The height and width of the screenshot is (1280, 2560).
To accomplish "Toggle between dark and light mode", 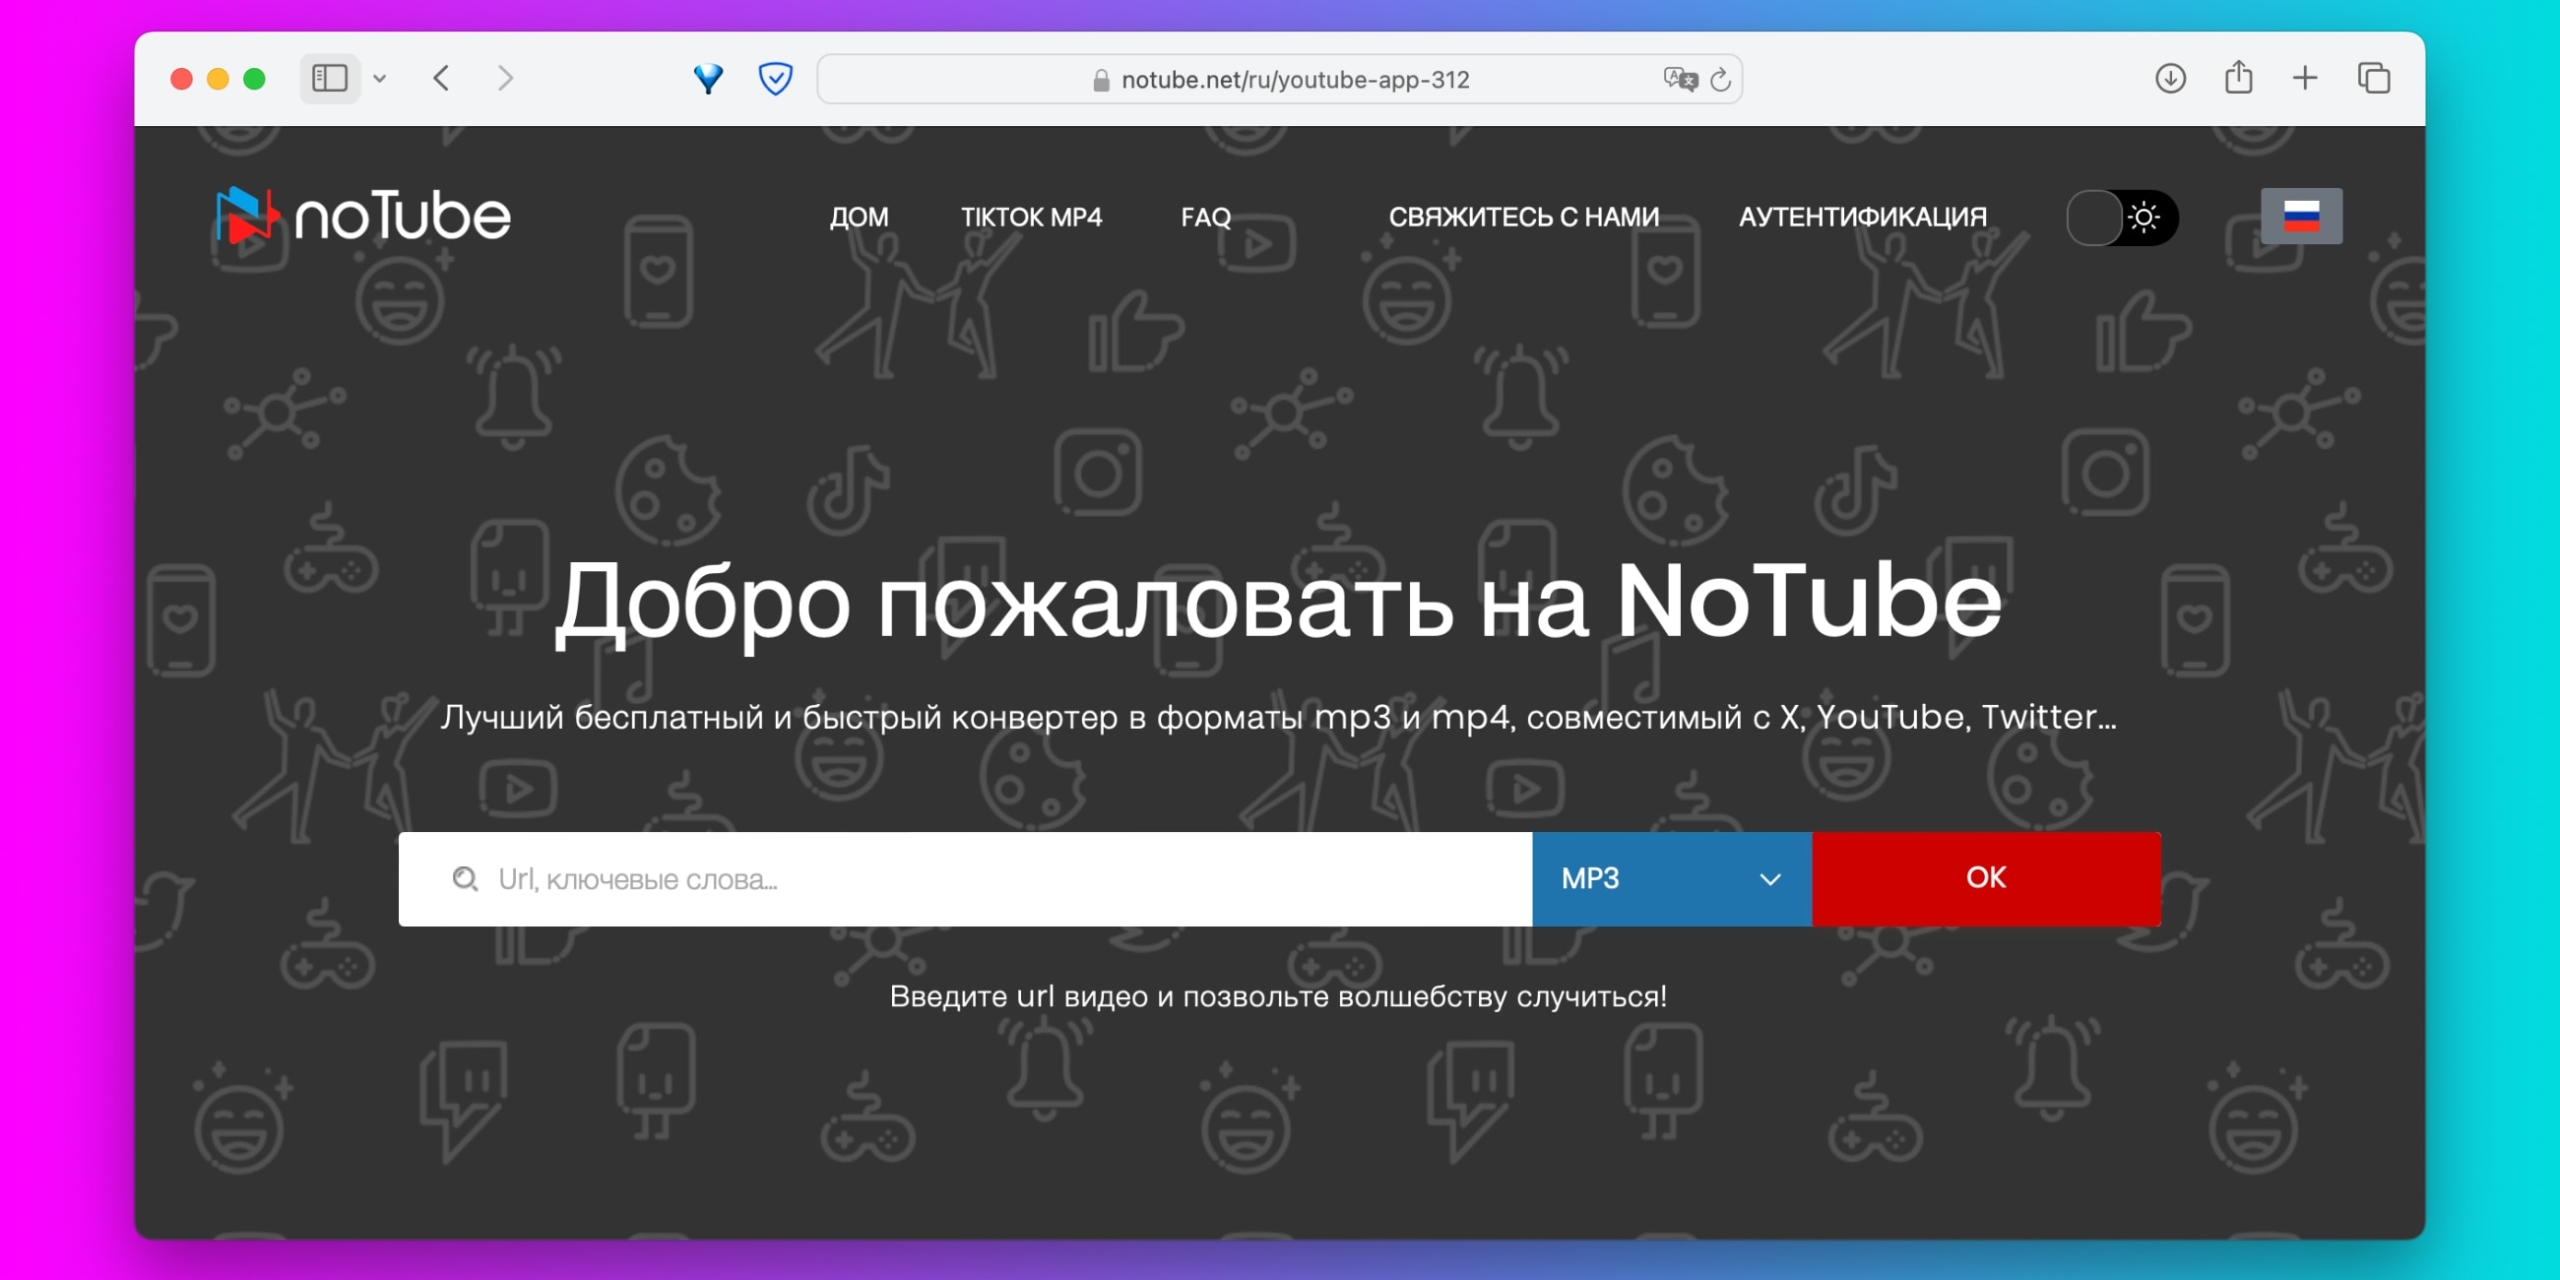I will 2122,216.
